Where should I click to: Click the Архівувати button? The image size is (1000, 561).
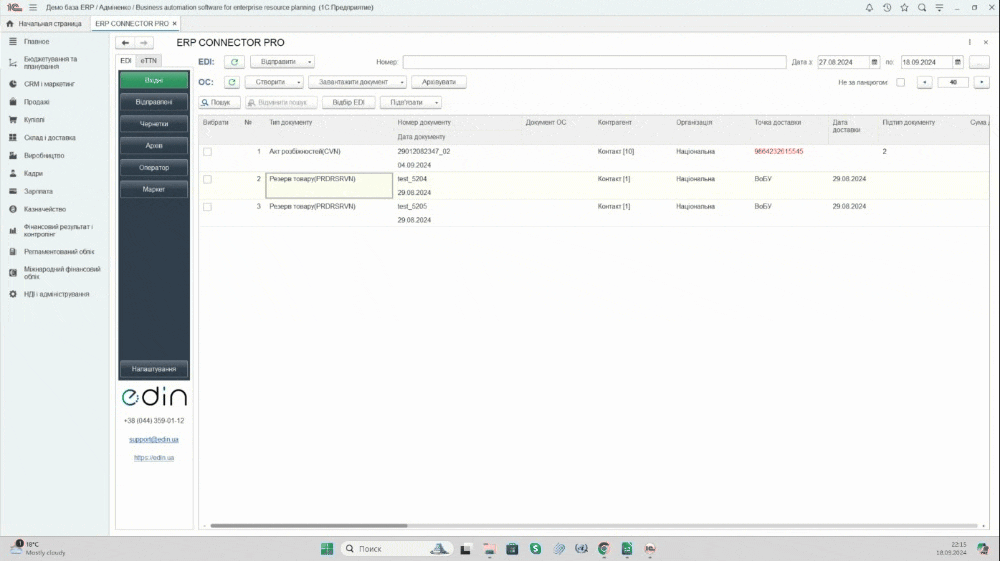coord(438,82)
